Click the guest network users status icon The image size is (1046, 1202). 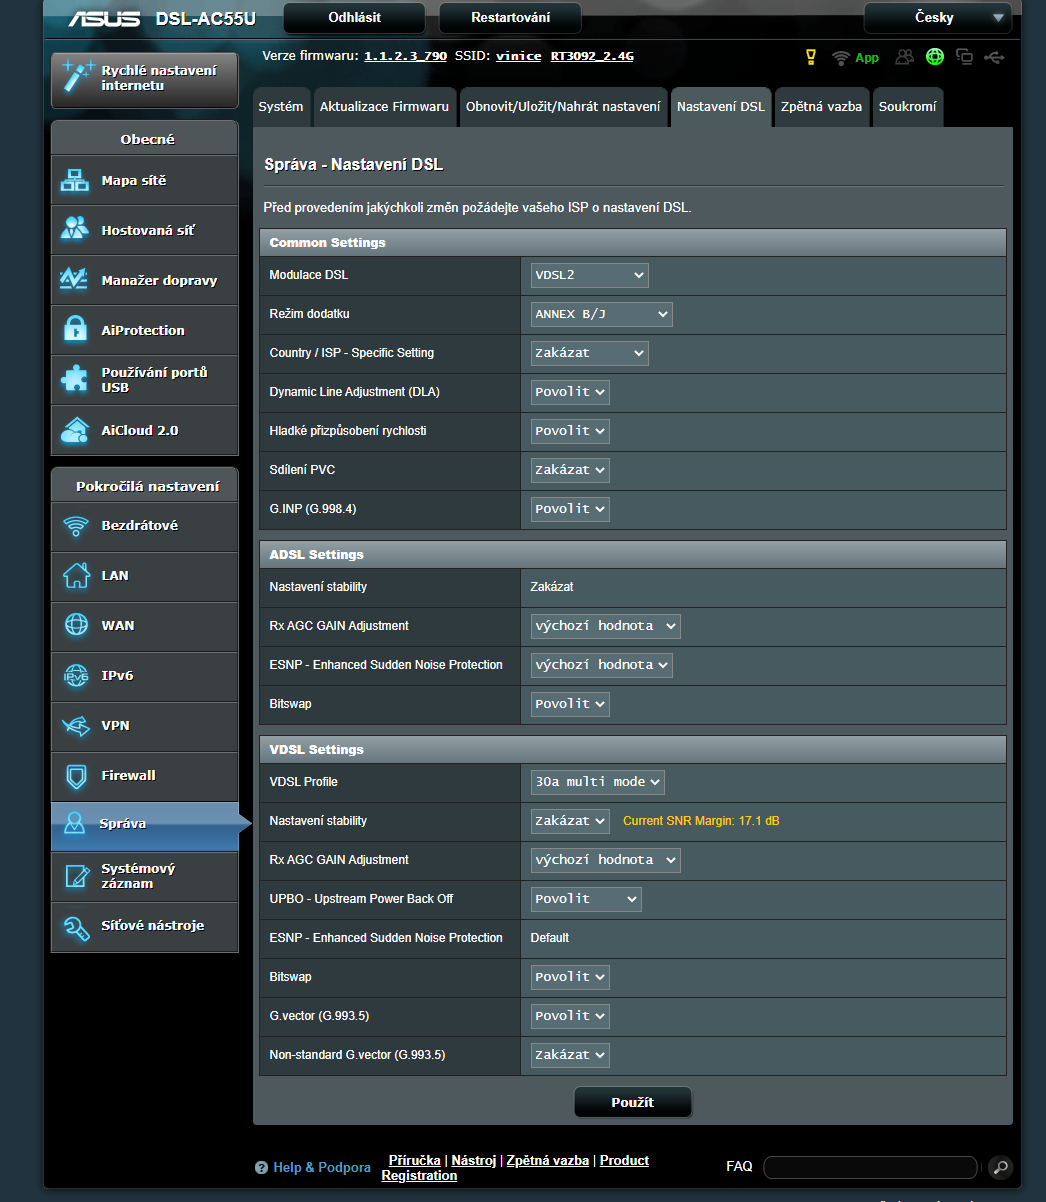pyautogui.click(x=904, y=57)
